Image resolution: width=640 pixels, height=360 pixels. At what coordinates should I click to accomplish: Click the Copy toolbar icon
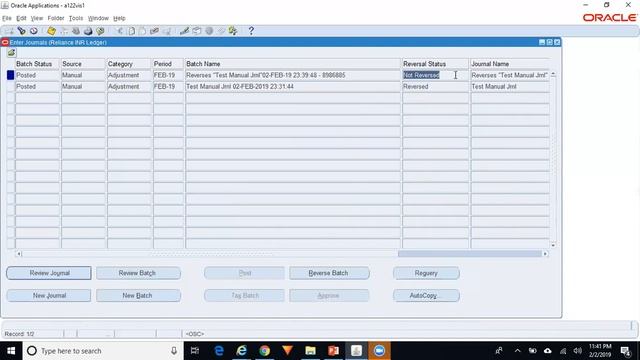(131, 31)
